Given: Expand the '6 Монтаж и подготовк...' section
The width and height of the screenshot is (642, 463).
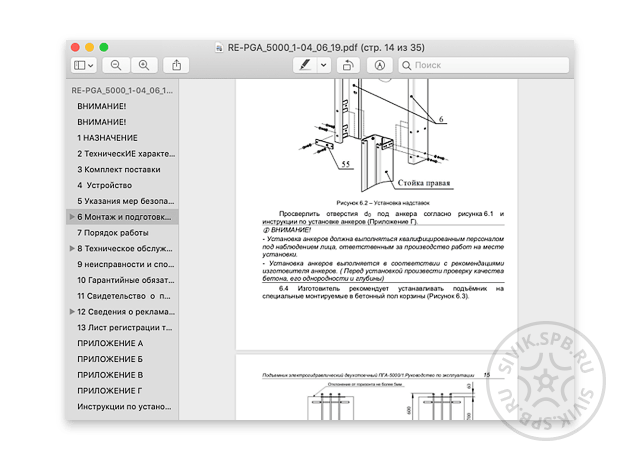Looking at the screenshot, I should pyautogui.click(x=72, y=217).
